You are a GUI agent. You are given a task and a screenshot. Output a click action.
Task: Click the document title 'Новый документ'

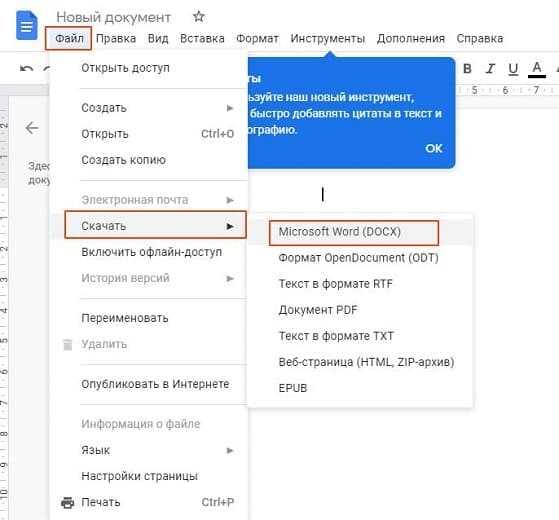tap(113, 17)
